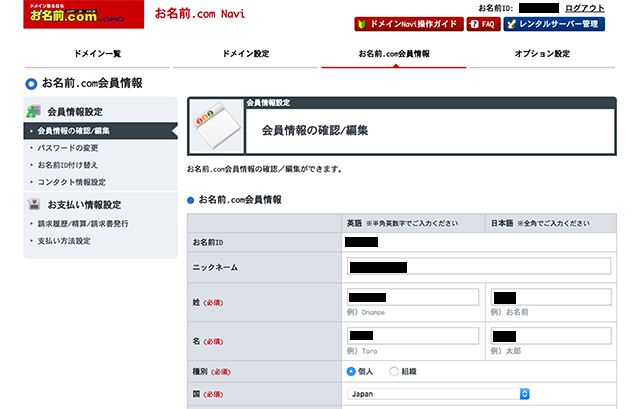Switch to the ドメイン設定 tab

coord(246,53)
